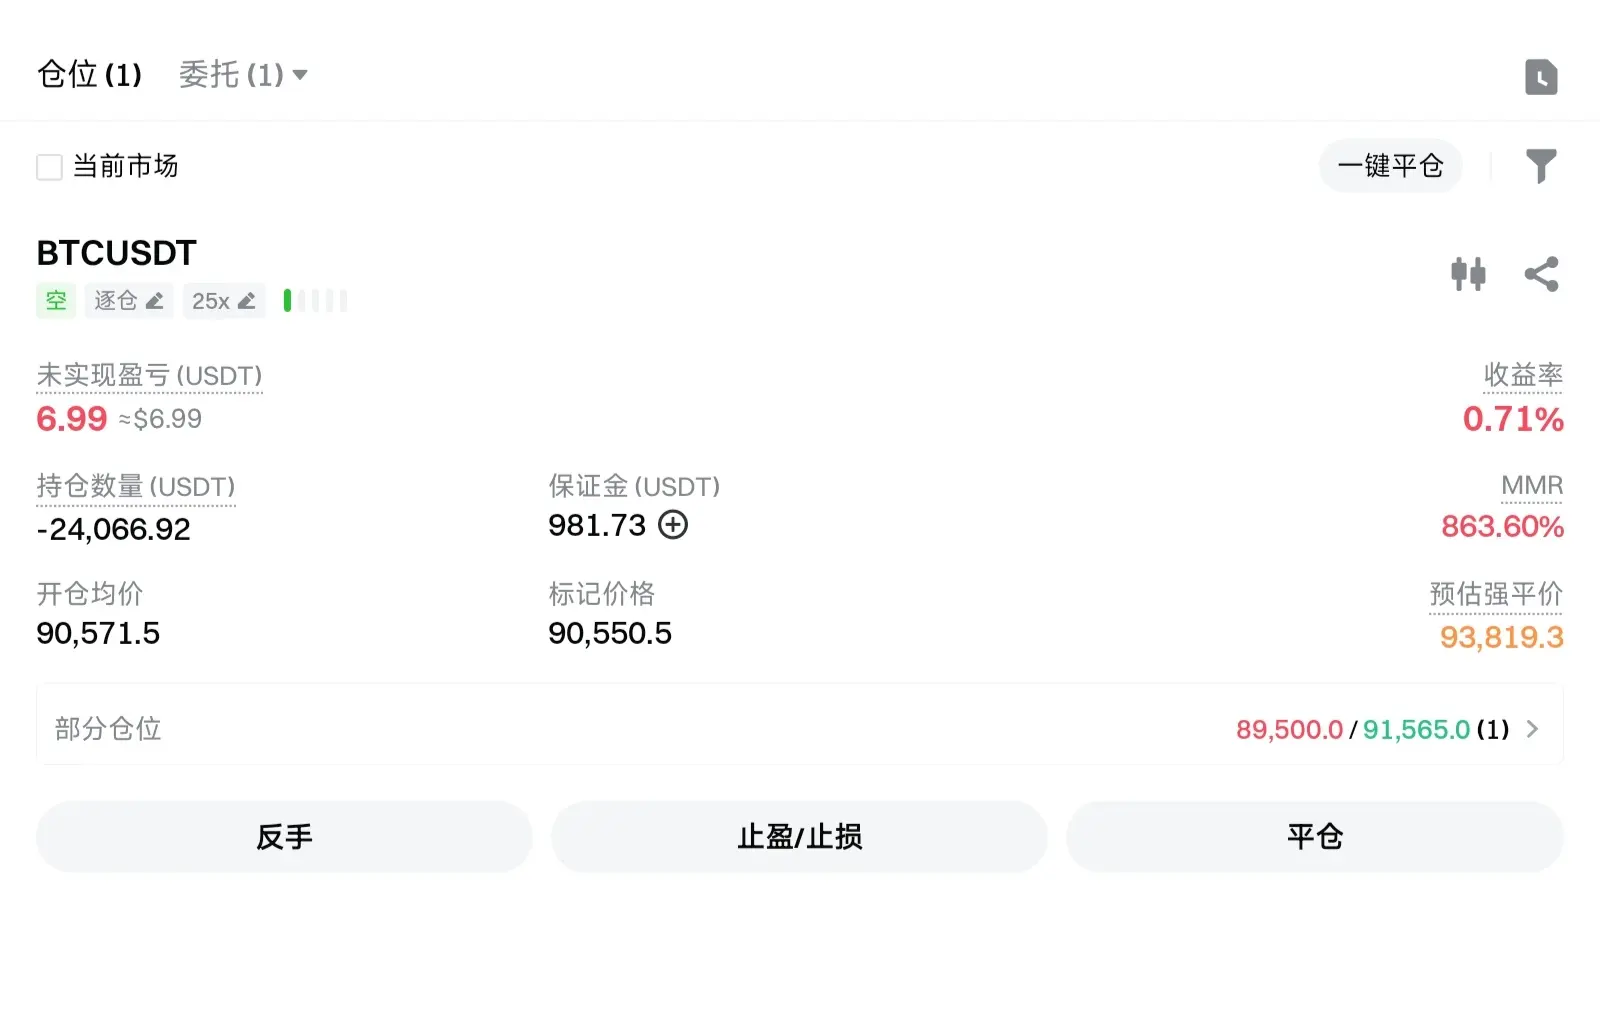This screenshot has height=1015, width=1600.
Task: Add margin with the plus icon
Action: click(x=673, y=525)
